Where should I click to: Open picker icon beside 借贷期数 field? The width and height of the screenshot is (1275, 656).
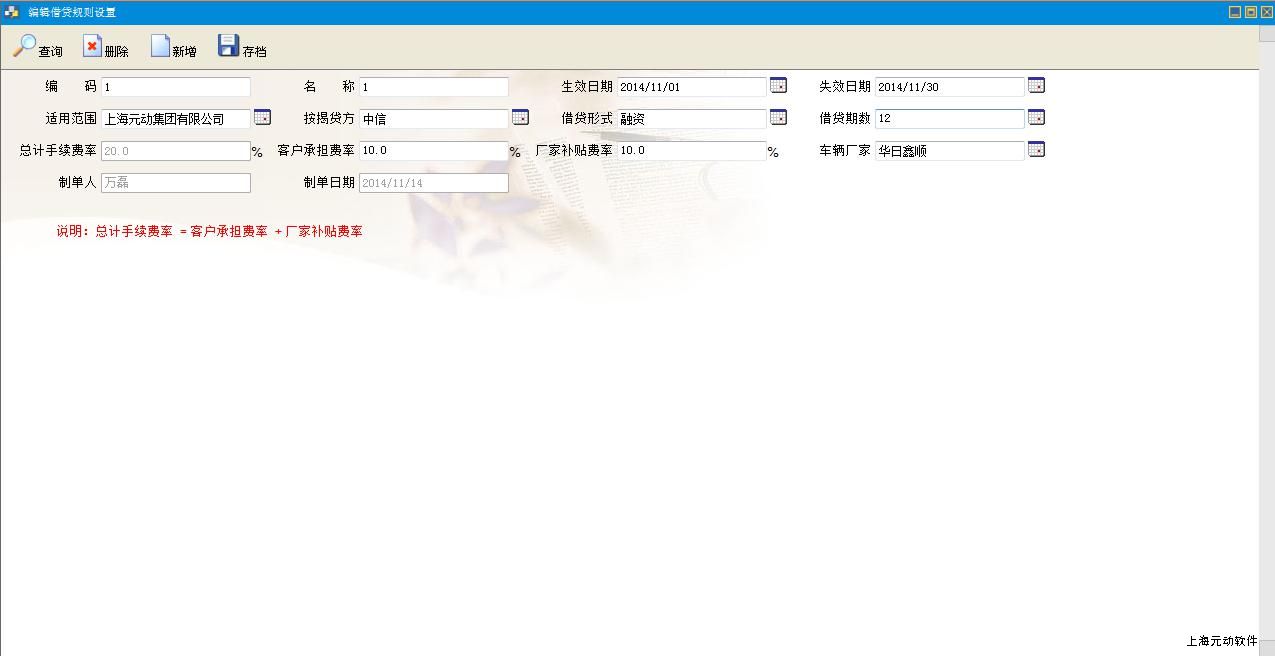(1036, 118)
